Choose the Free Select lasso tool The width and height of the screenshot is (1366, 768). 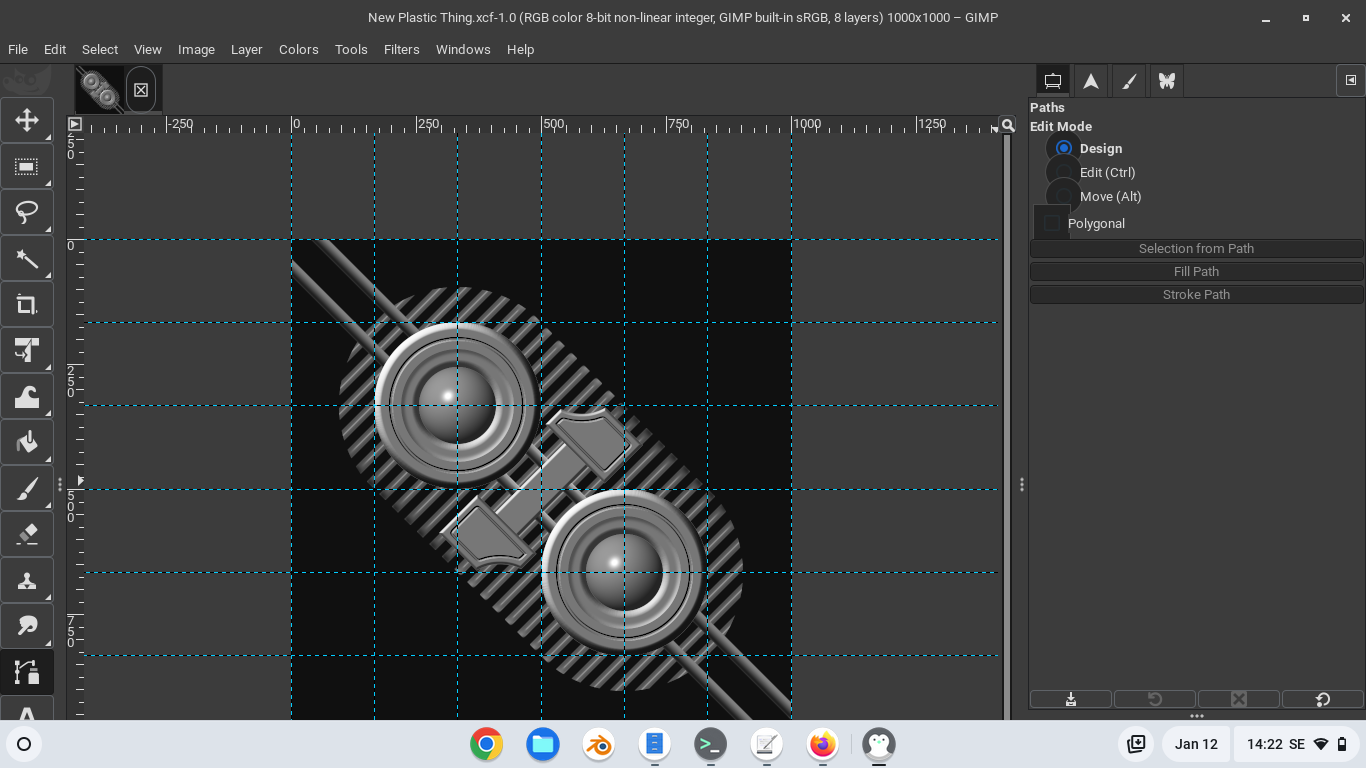tap(27, 213)
